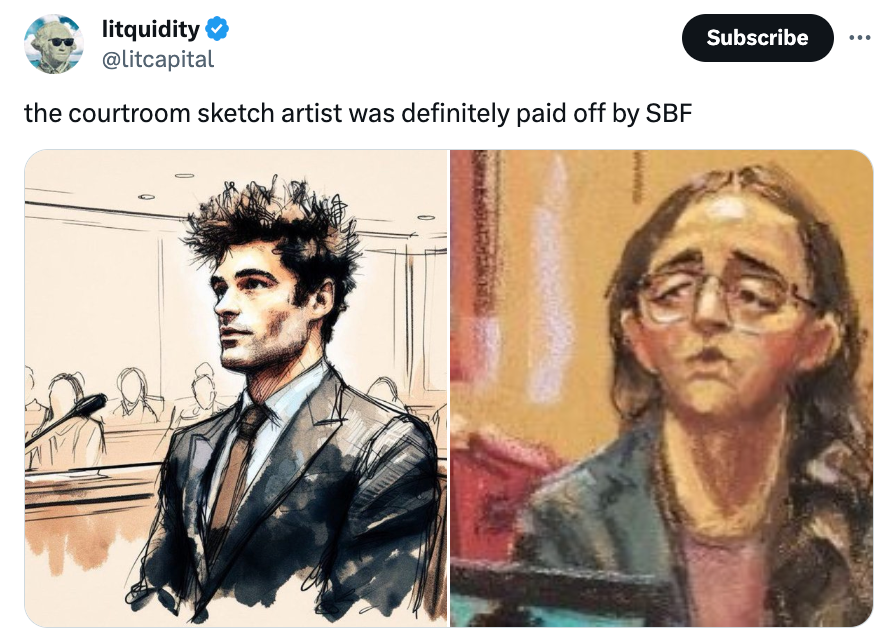
Task: Open the litquidity display name link
Action: coord(151,29)
